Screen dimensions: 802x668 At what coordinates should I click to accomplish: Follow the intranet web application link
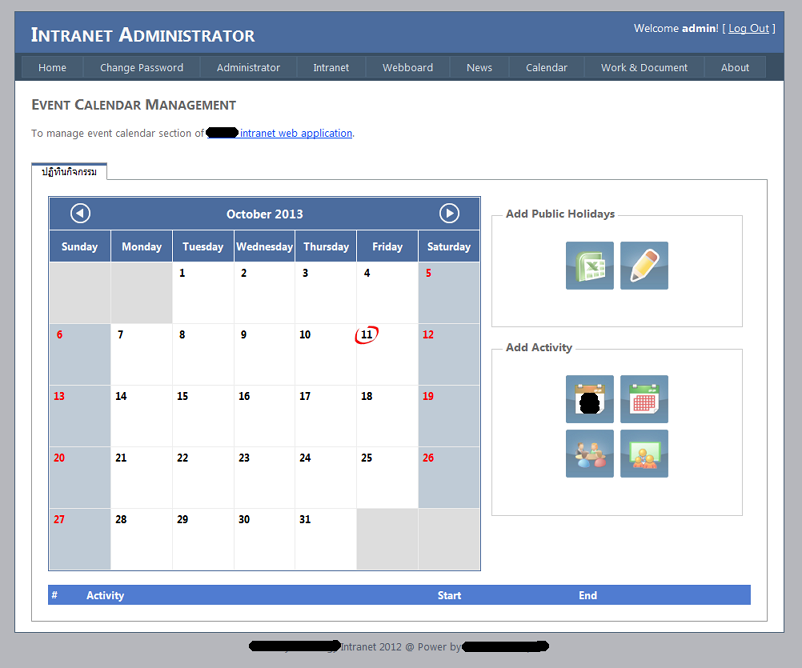click(296, 133)
